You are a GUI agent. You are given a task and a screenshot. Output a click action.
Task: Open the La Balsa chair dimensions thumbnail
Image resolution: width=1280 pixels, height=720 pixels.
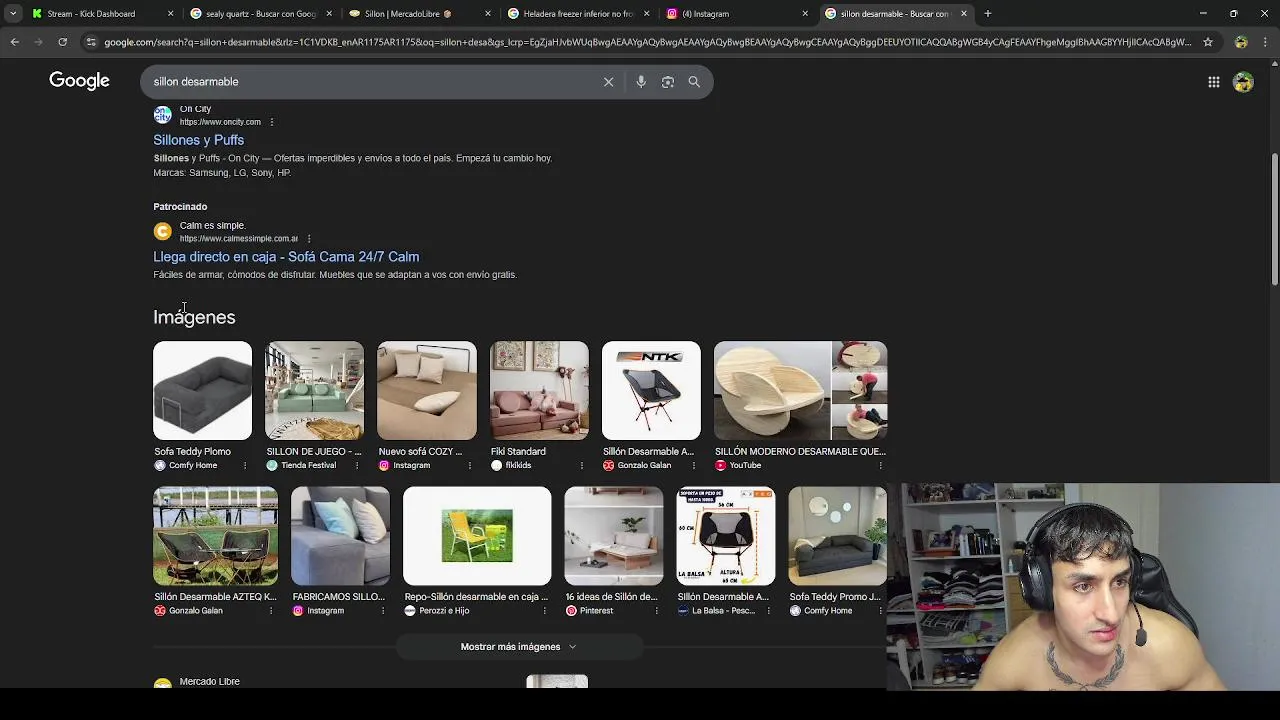click(x=726, y=536)
